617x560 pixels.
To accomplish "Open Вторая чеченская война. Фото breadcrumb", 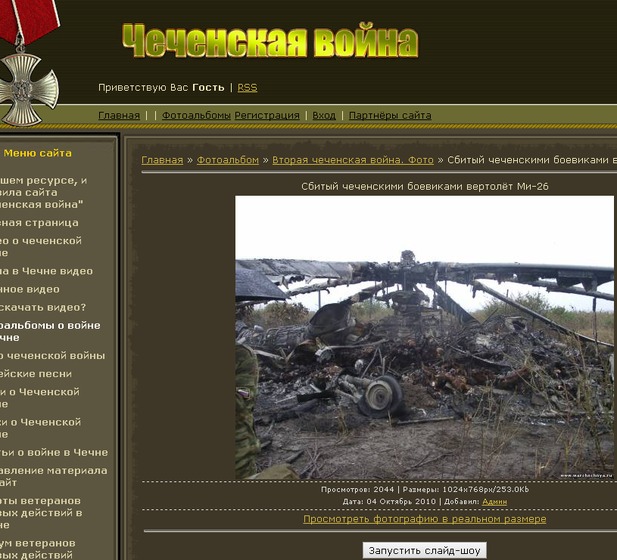I will (x=353, y=160).
